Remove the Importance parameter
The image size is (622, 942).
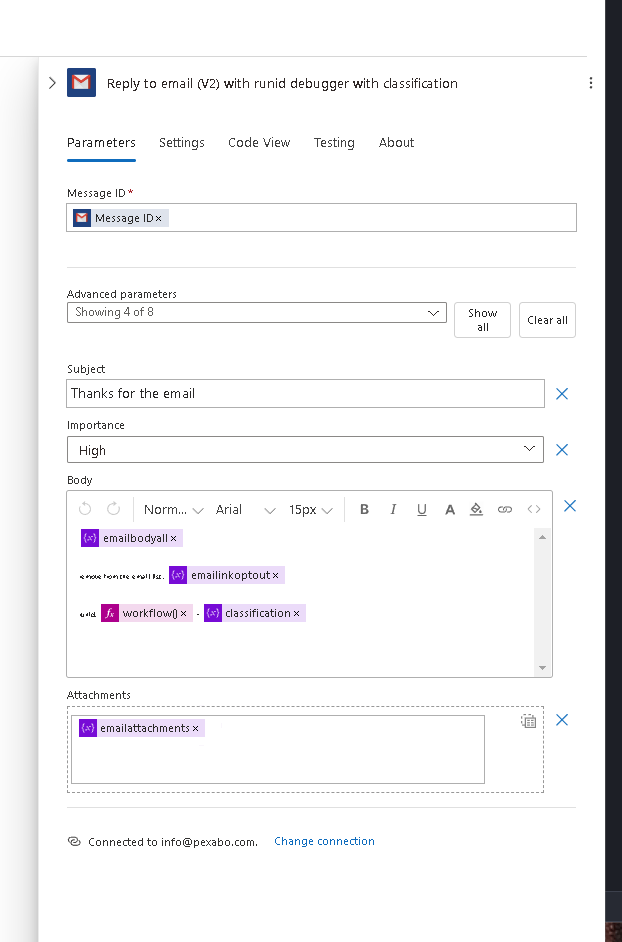click(562, 449)
